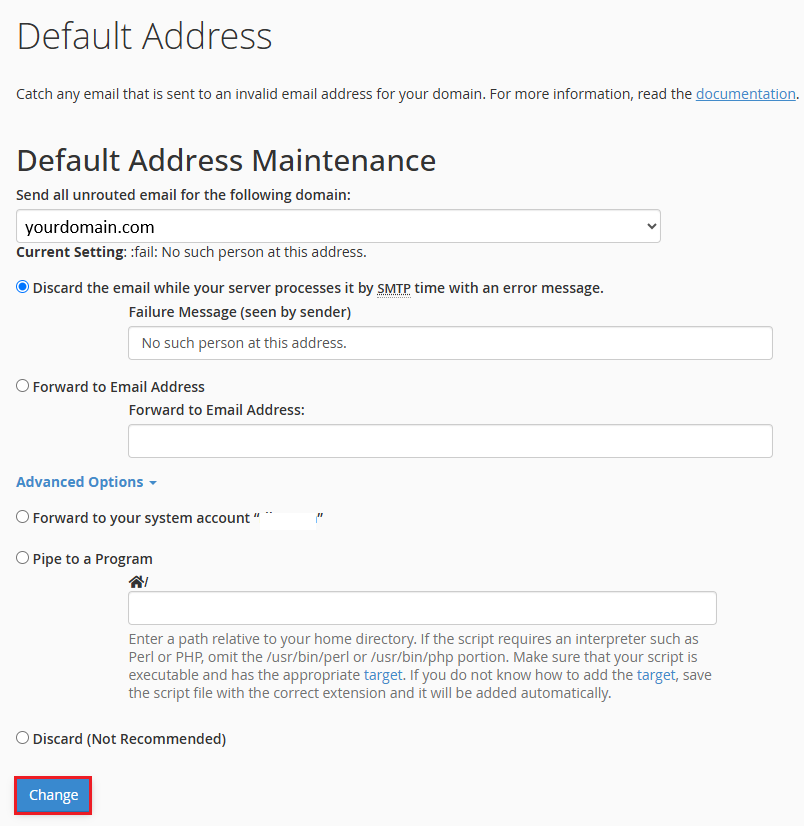This screenshot has width=804, height=826.
Task: Click the Current Setting status text
Action: (x=191, y=252)
